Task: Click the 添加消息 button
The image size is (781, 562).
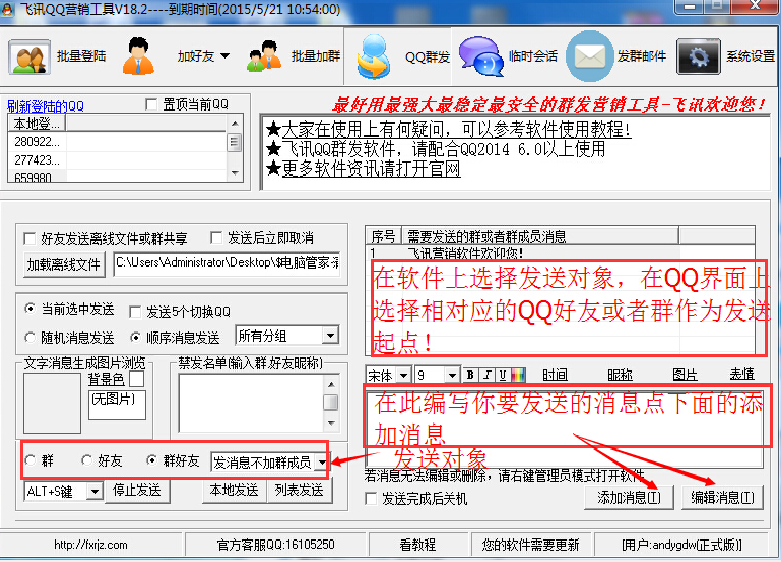Action: [x=629, y=497]
